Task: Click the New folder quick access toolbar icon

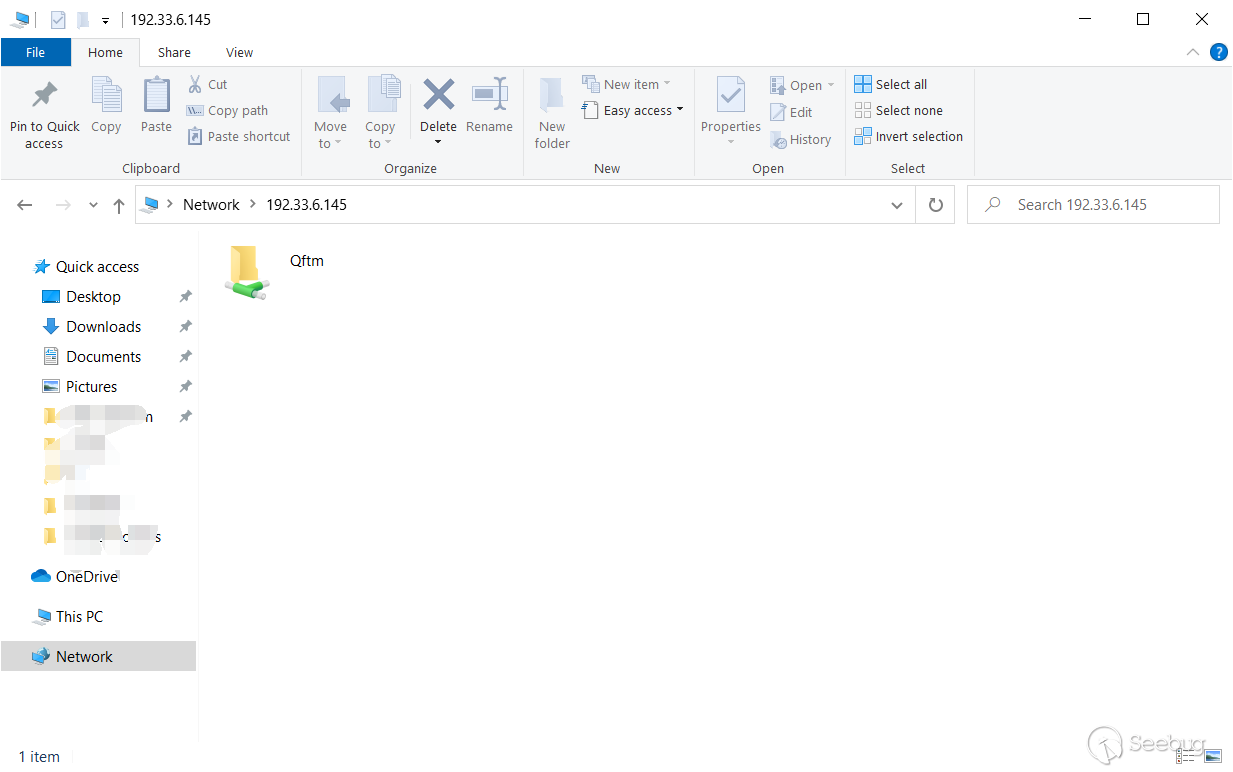Action: [83, 19]
